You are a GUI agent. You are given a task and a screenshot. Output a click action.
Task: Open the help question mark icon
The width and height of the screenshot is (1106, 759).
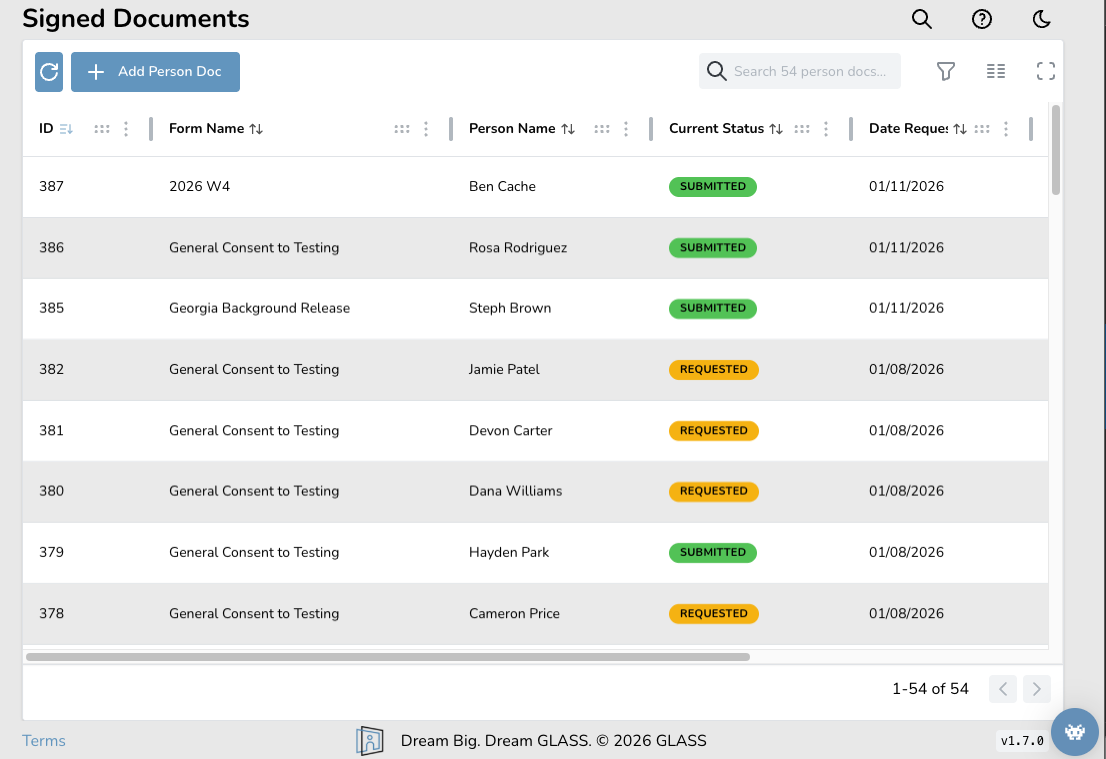pyautogui.click(x=981, y=19)
